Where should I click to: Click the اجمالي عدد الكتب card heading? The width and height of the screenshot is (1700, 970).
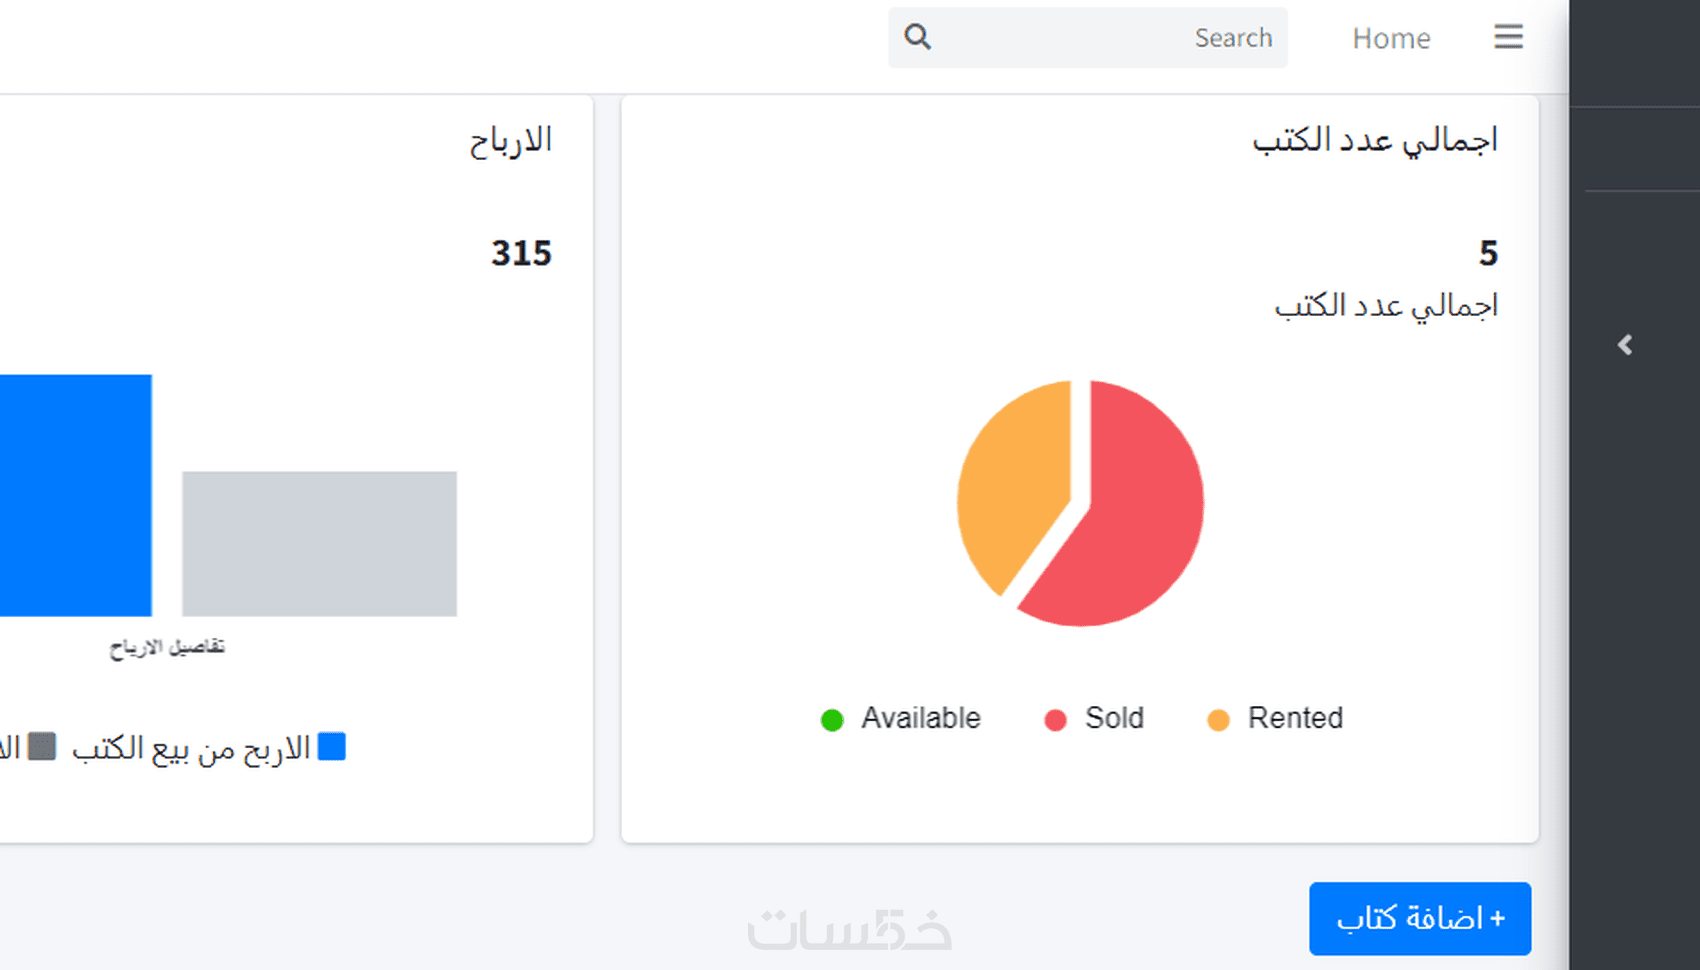click(1375, 140)
